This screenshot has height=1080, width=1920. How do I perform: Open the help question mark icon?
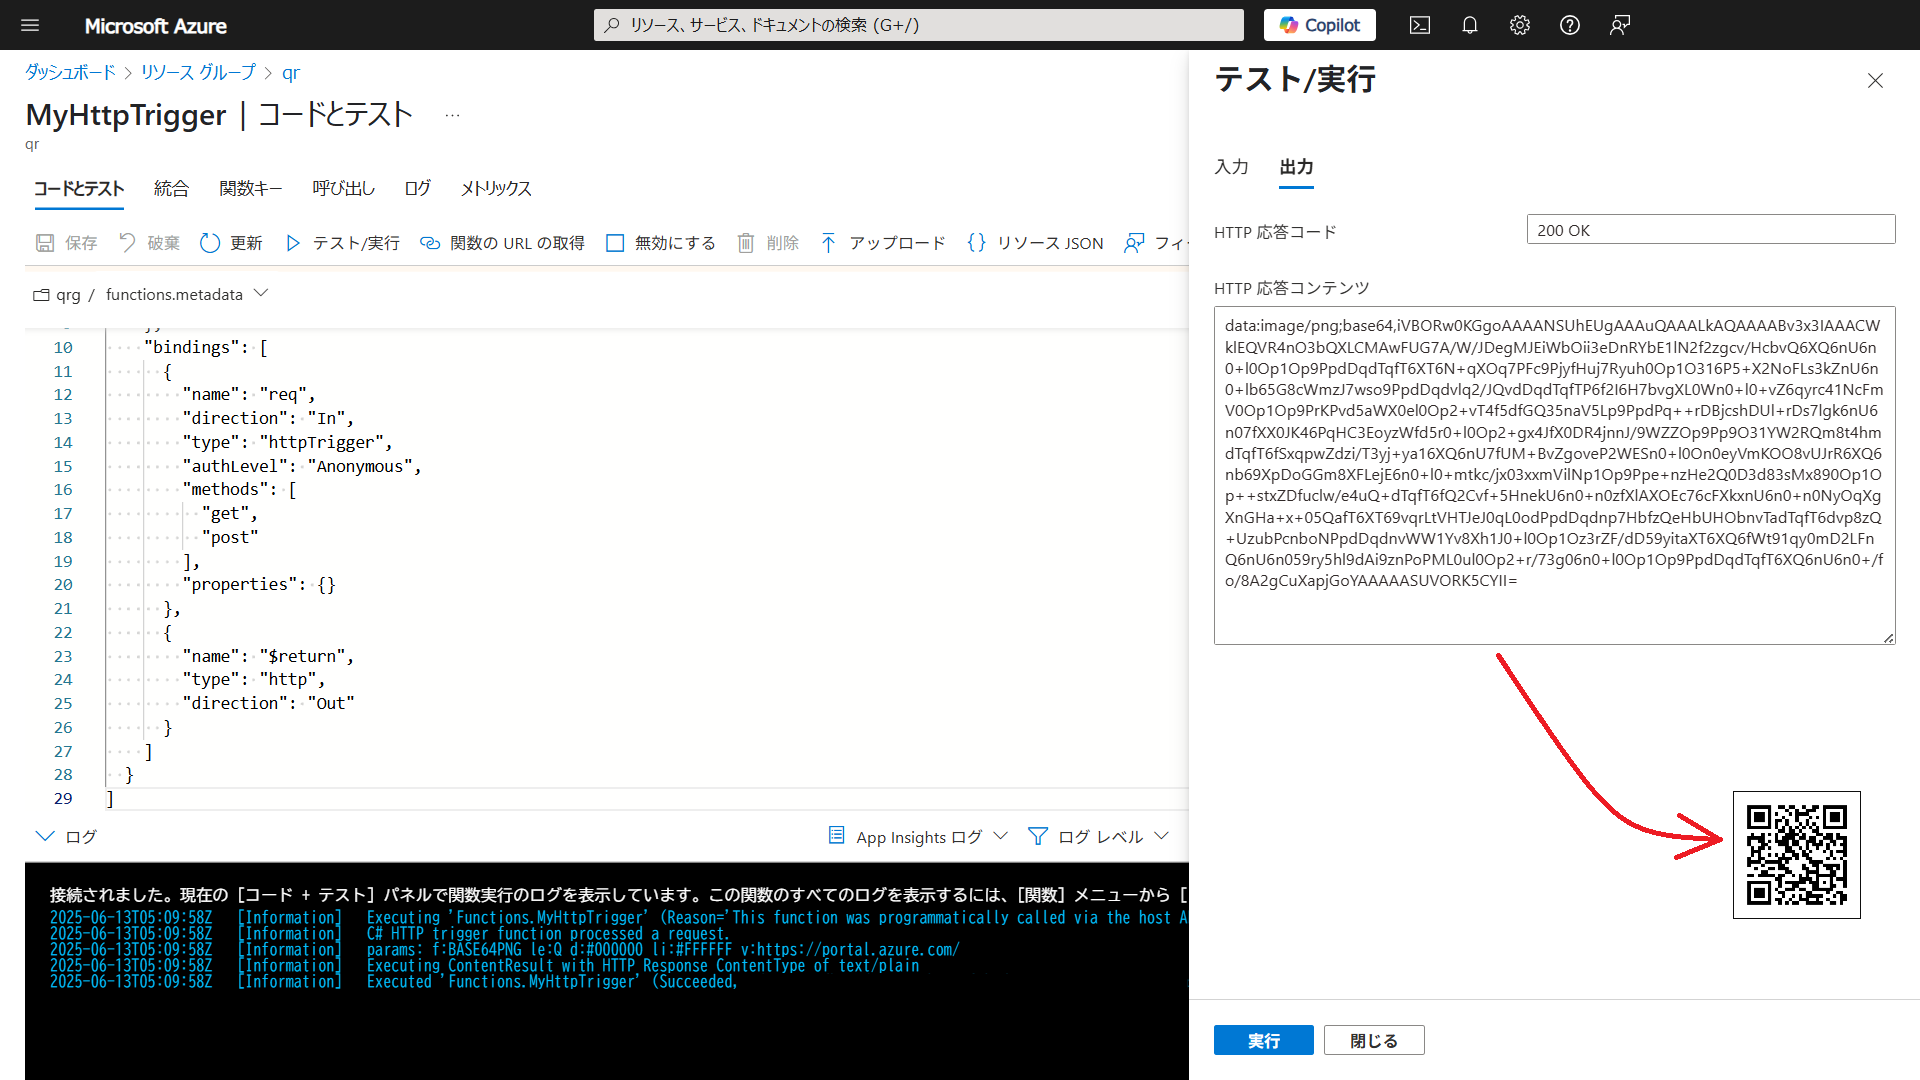coord(1570,25)
